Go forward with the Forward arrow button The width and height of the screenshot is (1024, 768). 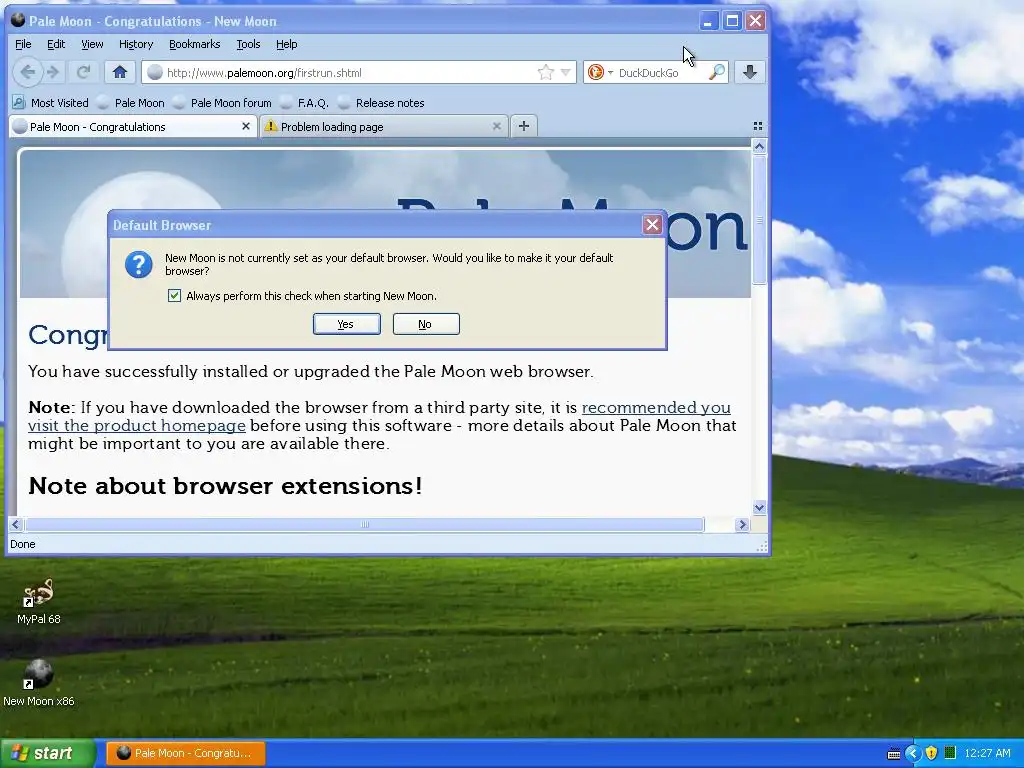click(54, 72)
